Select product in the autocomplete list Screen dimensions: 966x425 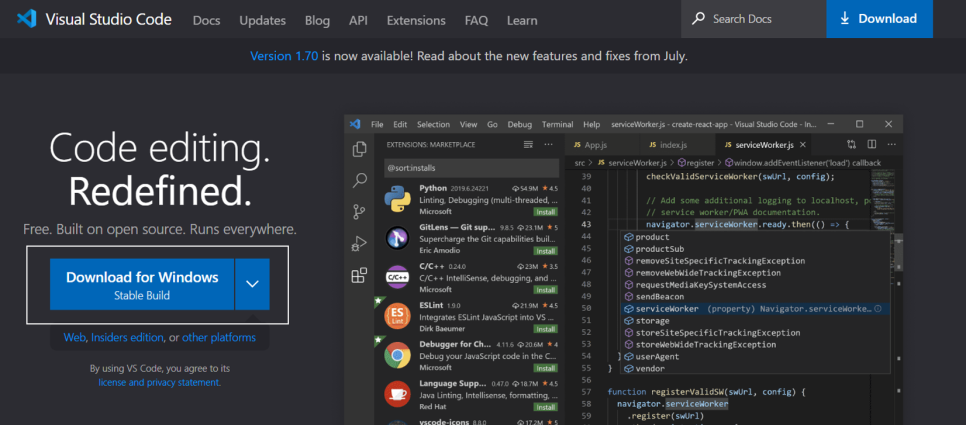pos(756,237)
